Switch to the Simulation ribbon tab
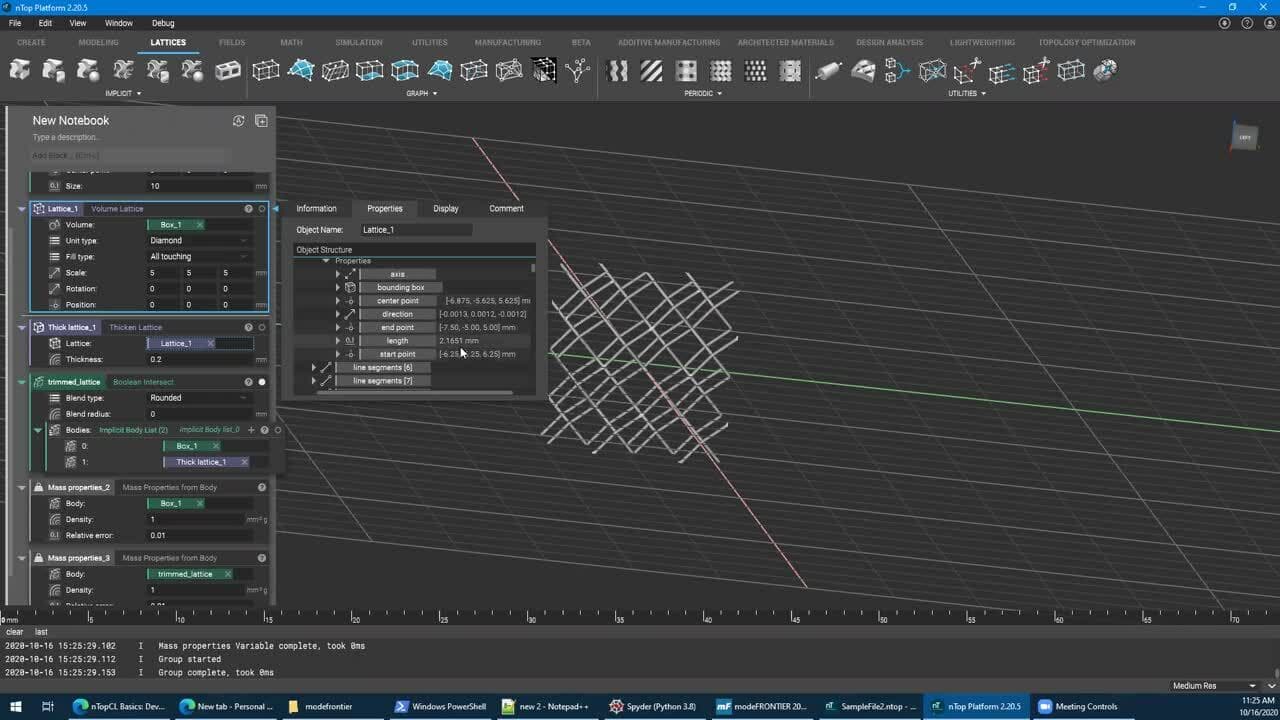Viewport: 1280px width, 720px height. (359, 43)
